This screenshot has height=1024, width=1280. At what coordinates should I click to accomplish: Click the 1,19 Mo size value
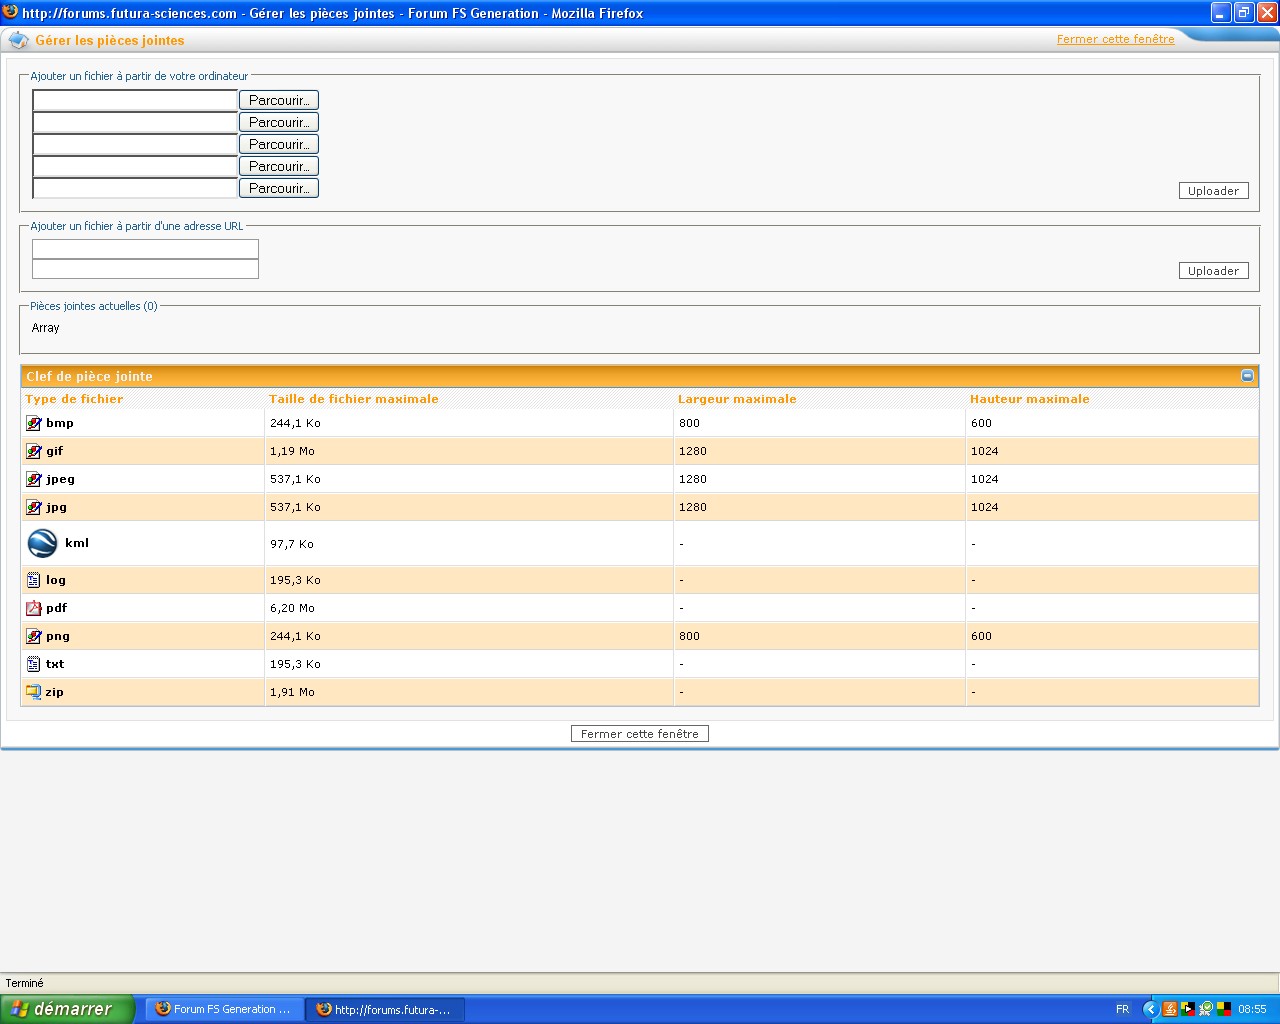tap(292, 451)
